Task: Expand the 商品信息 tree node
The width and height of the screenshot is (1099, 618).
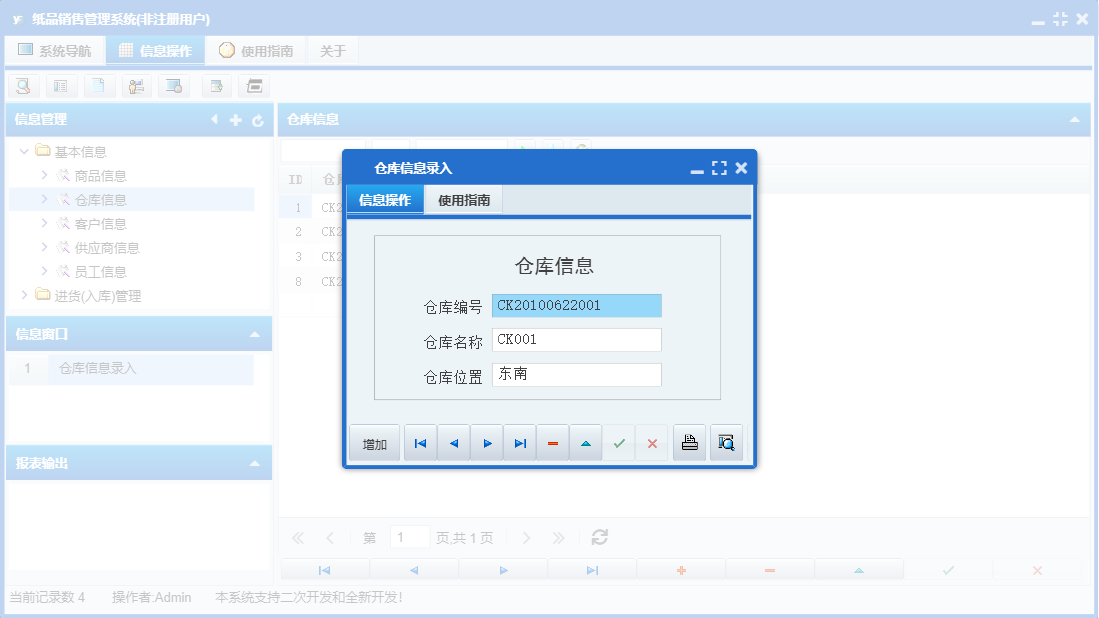Action: click(46, 175)
